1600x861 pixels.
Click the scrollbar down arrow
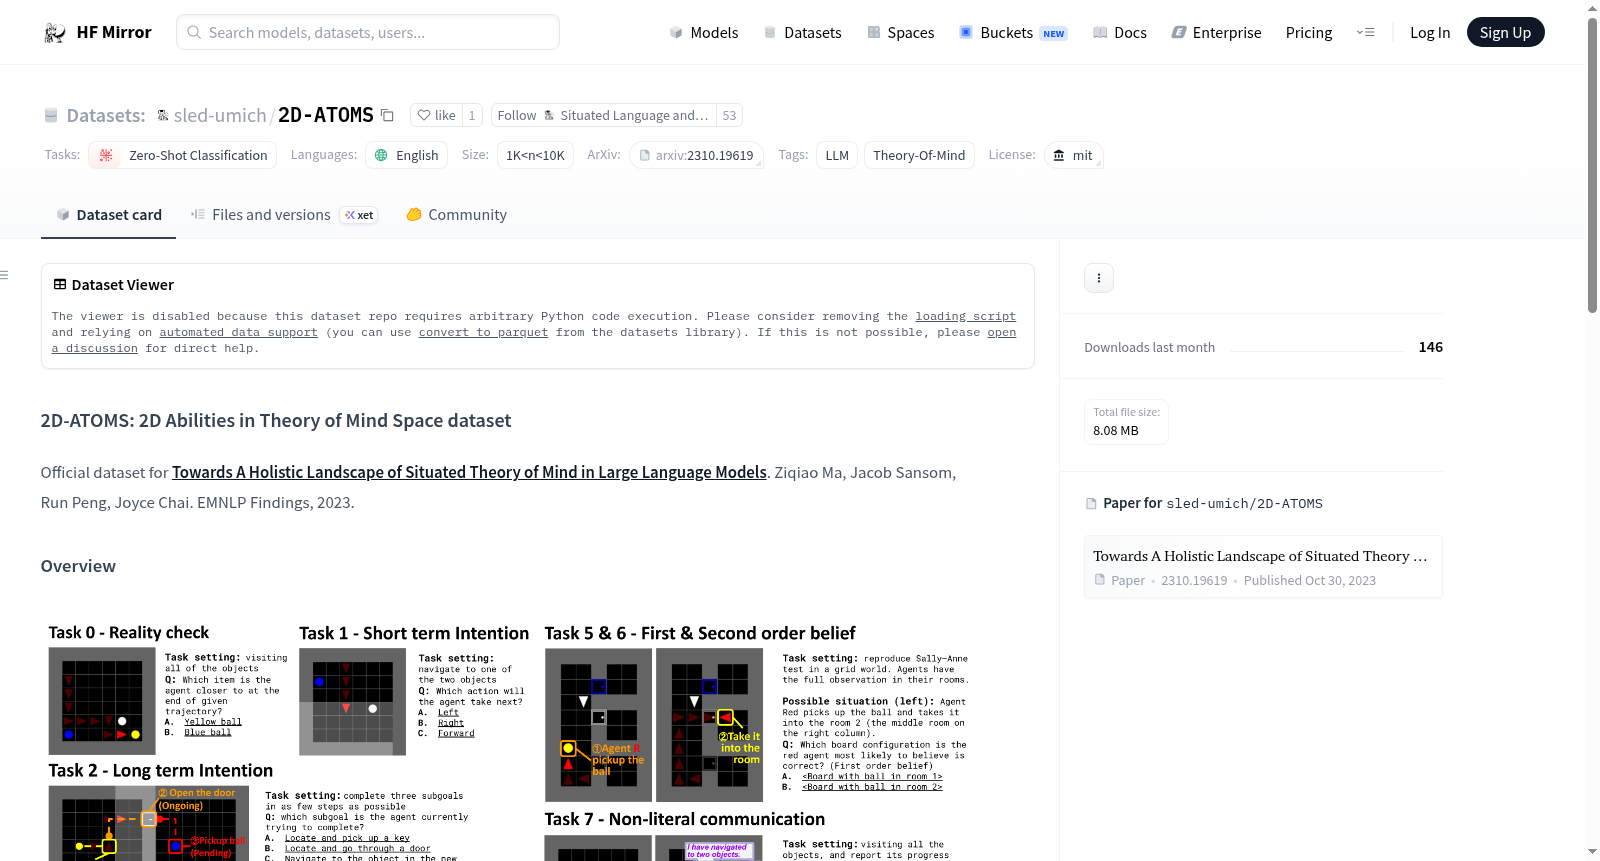tap(1593, 852)
